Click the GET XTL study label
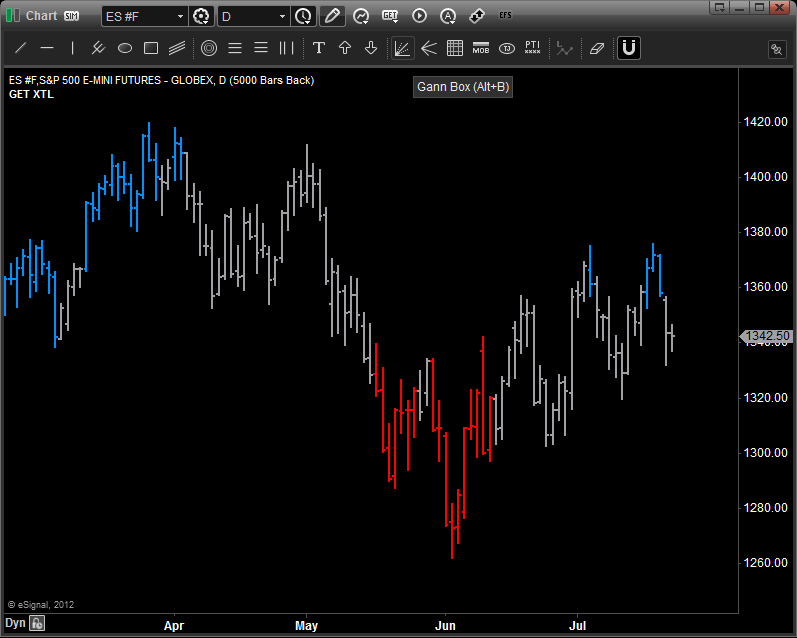 coord(31,95)
